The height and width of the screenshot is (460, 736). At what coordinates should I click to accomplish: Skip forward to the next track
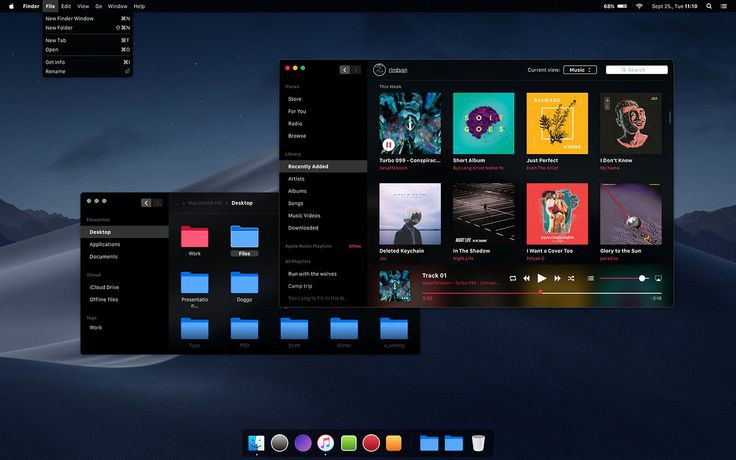click(x=557, y=278)
